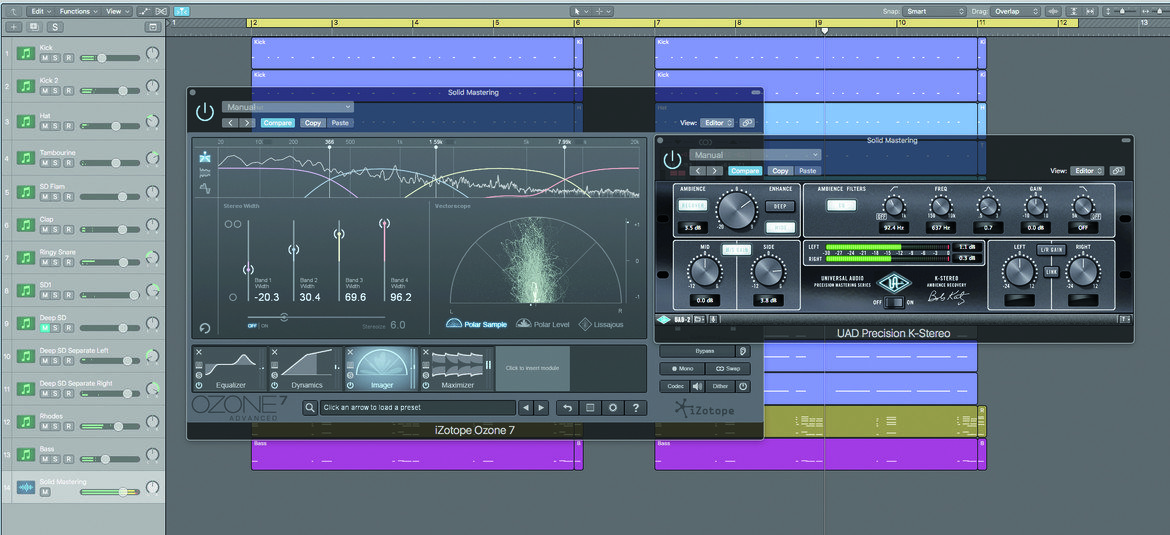Click Compare in the Ozone window
This screenshot has width=1170, height=535.
point(278,123)
